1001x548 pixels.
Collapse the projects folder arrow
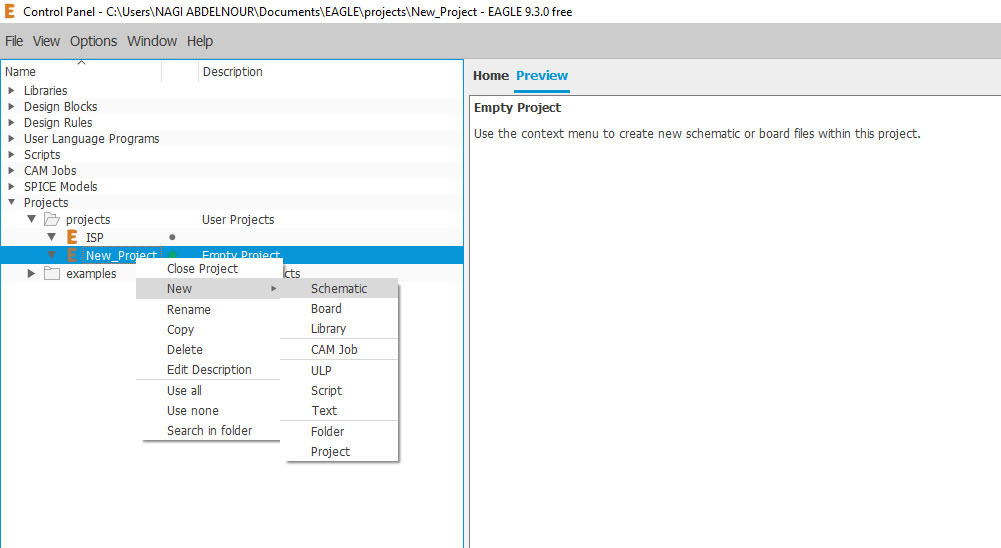point(31,219)
